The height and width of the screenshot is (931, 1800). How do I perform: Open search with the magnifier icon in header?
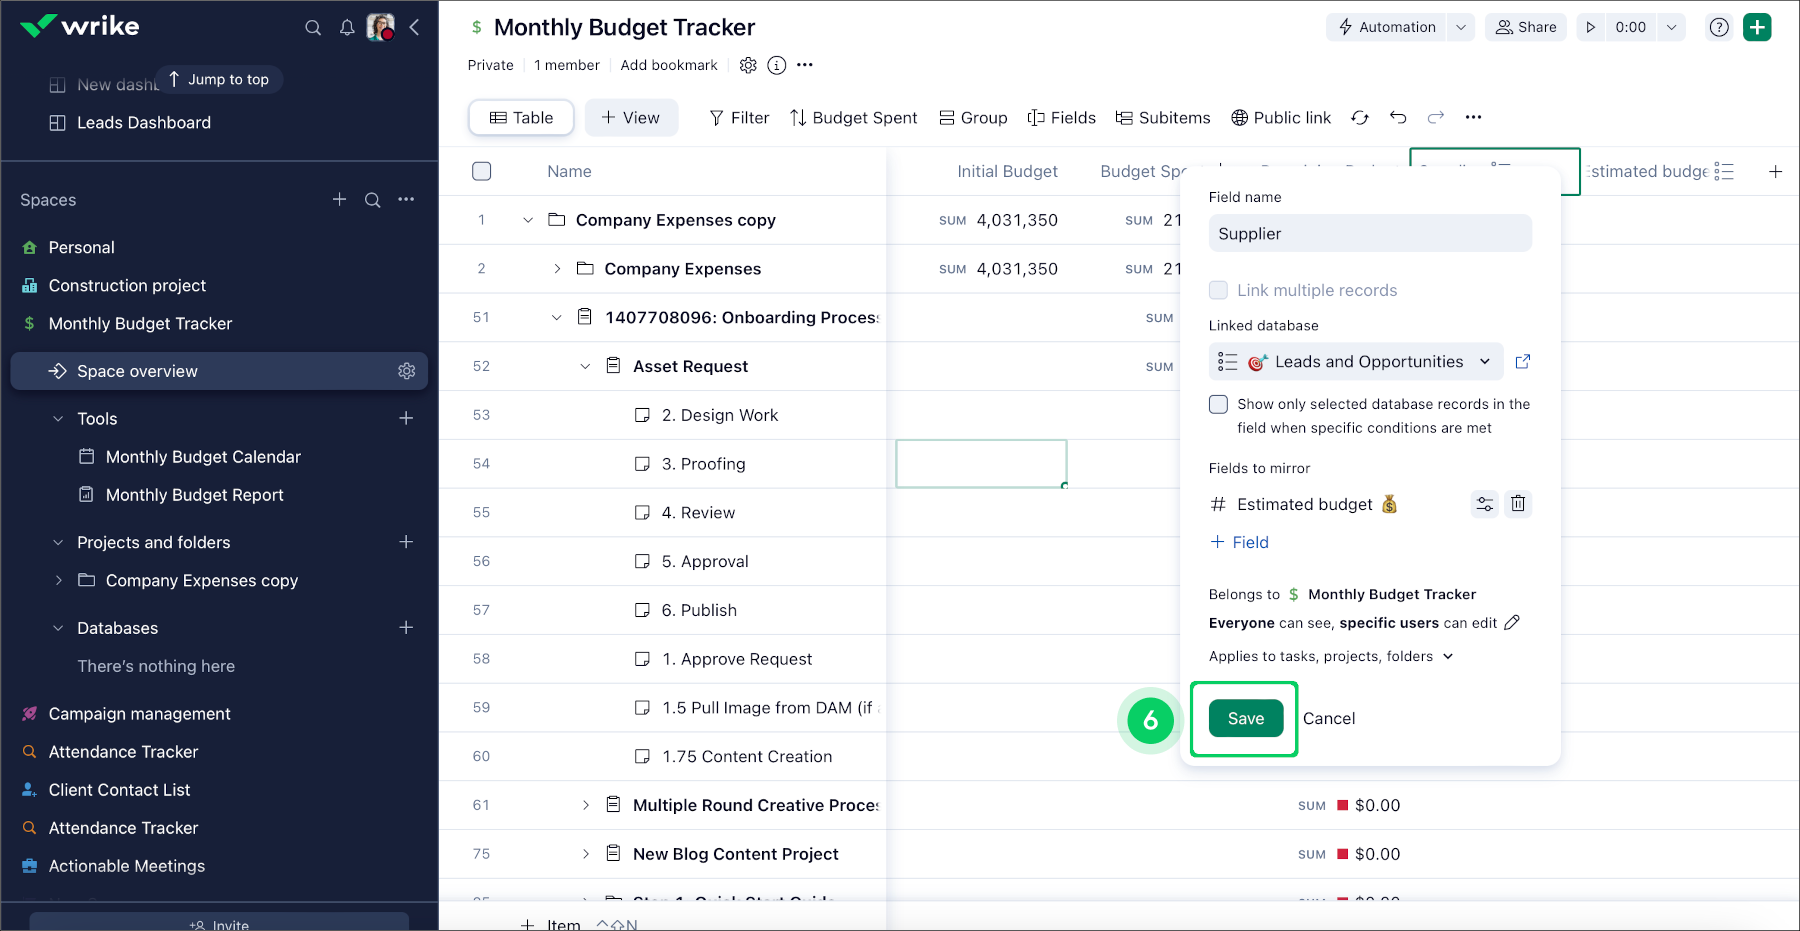(x=313, y=28)
